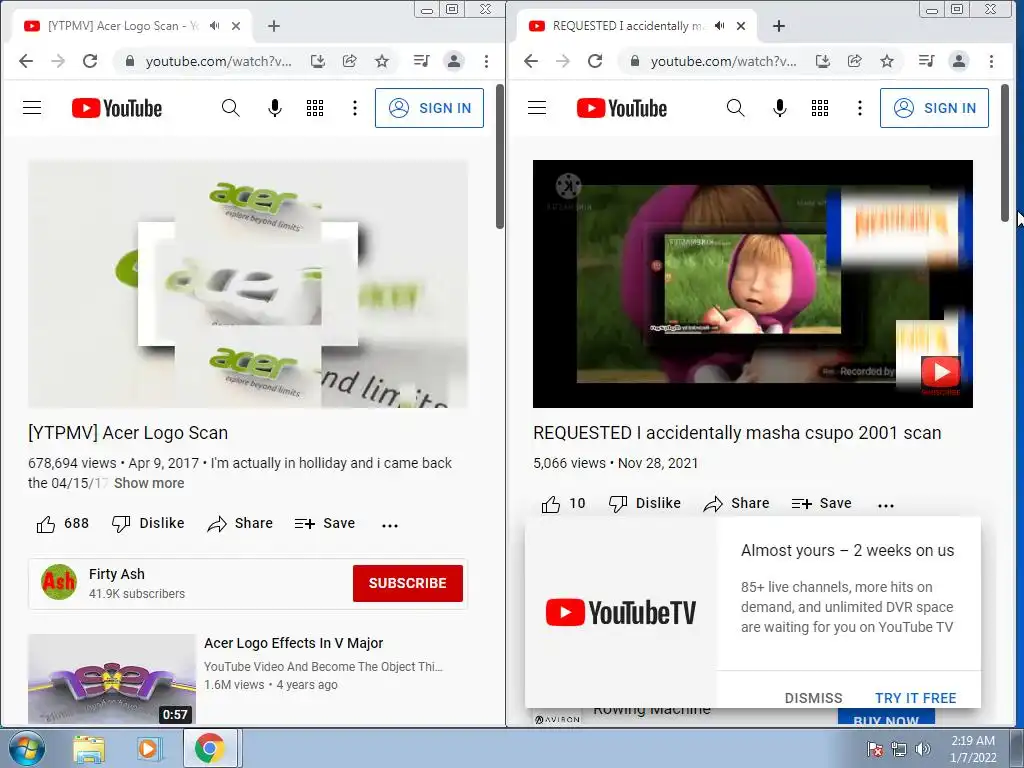Reload page in right Chrome window
The image size is (1024, 768).
point(595,61)
